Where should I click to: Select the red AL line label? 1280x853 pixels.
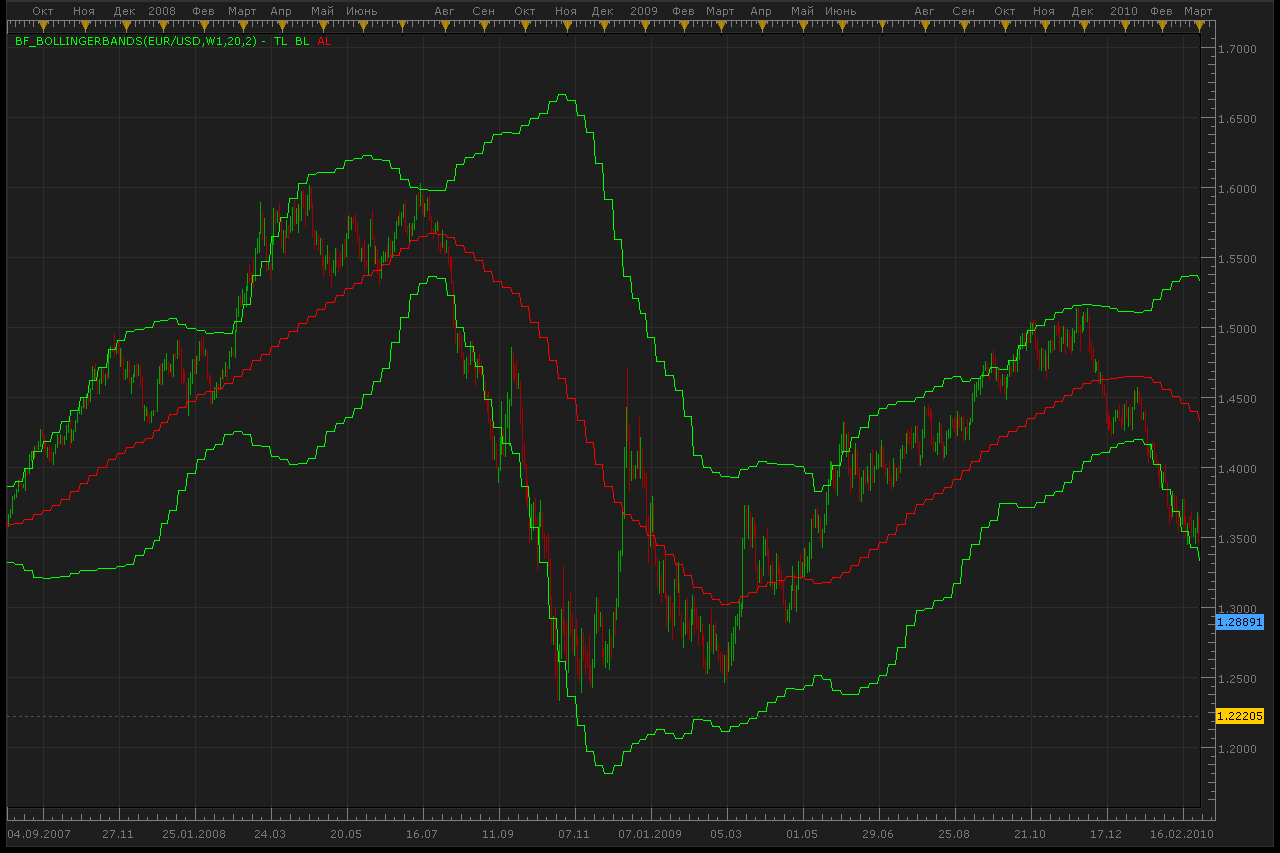tap(324, 42)
